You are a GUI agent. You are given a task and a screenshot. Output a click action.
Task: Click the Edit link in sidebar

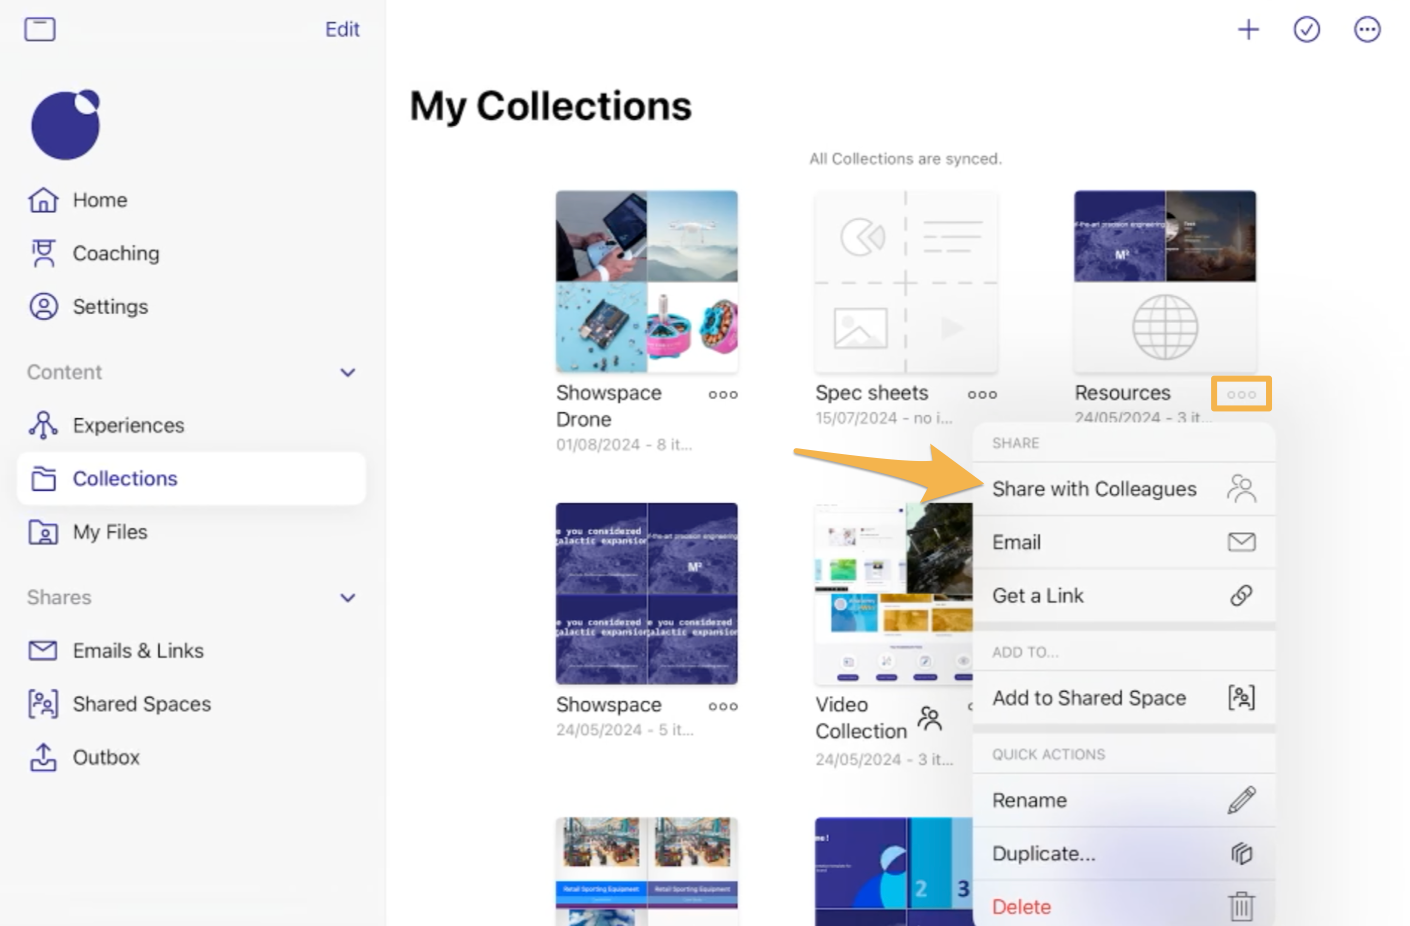pyautogui.click(x=342, y=29)
